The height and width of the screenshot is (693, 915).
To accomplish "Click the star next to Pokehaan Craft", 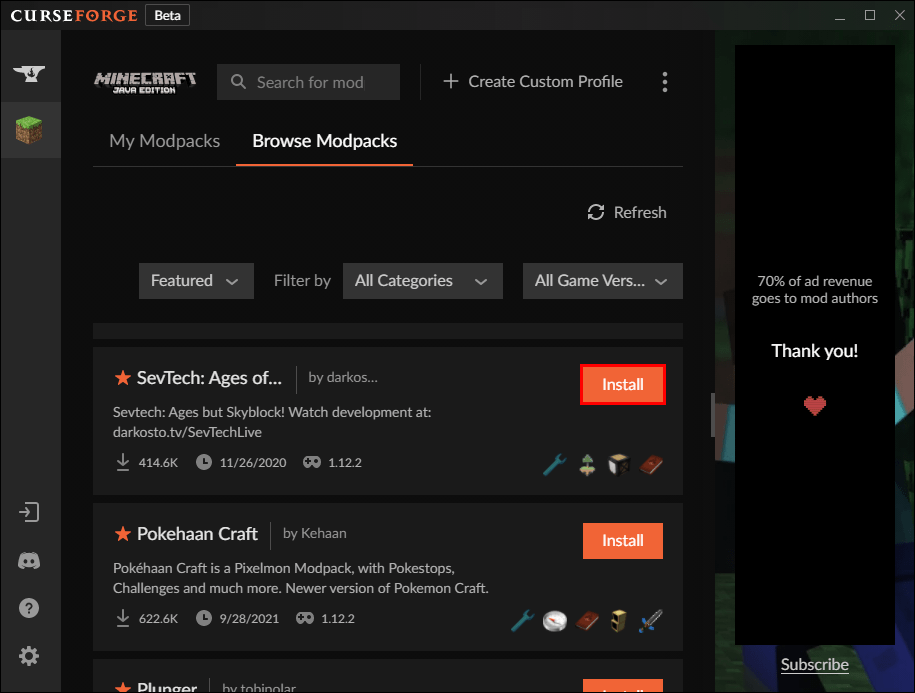I will point(123,533).
